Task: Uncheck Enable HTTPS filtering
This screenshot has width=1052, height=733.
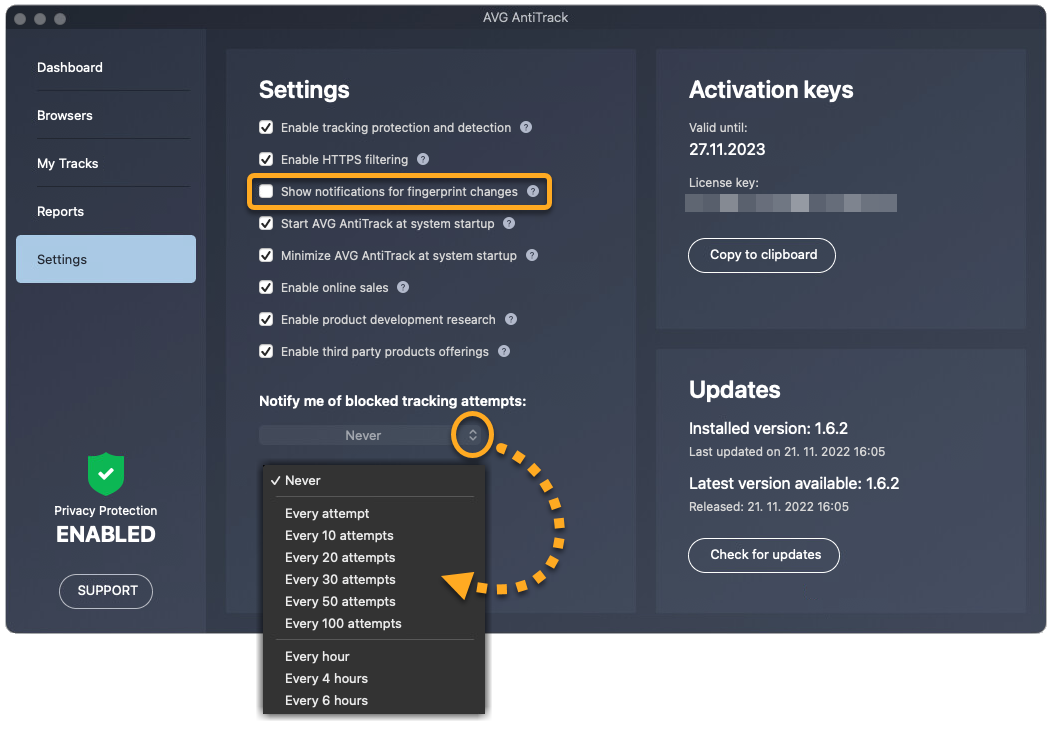Action: click(266, 160)
